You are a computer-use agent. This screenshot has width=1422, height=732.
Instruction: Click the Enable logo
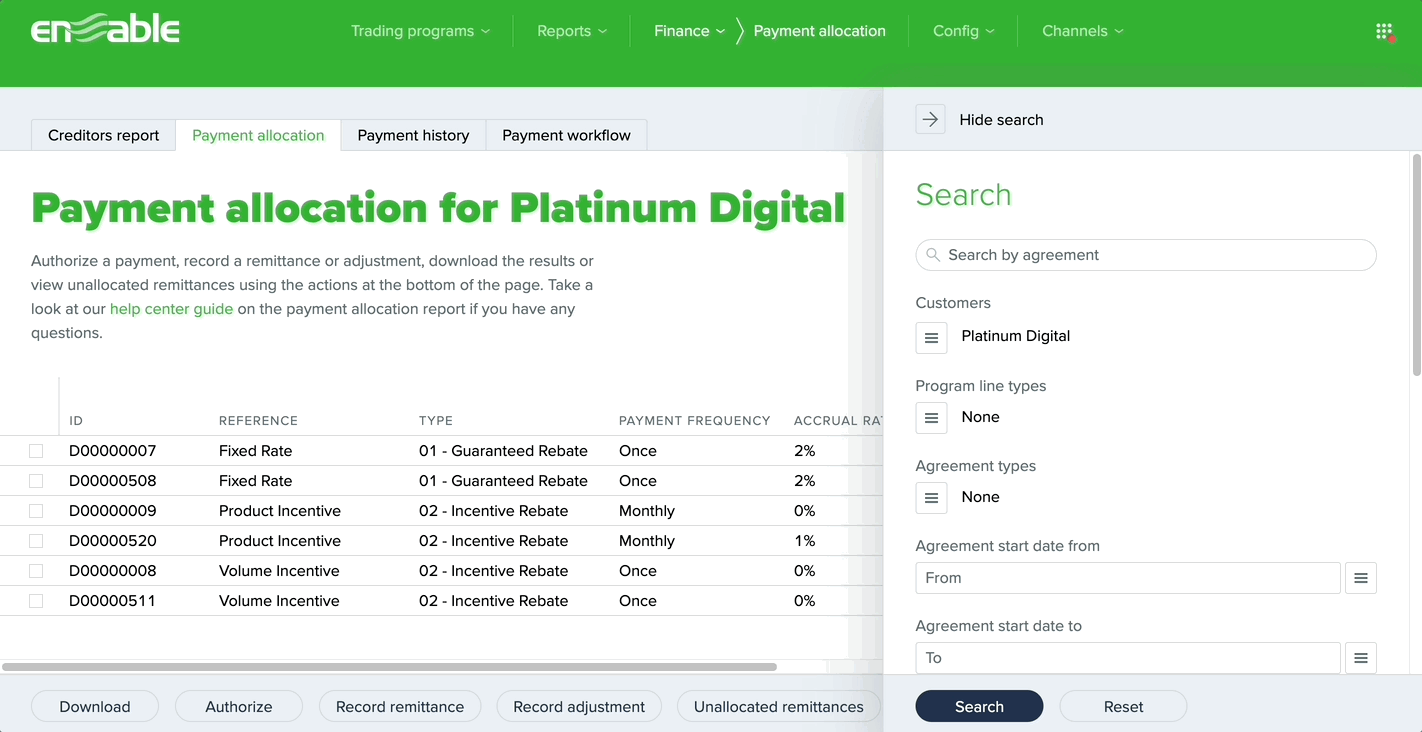click(x=105, y=31)
